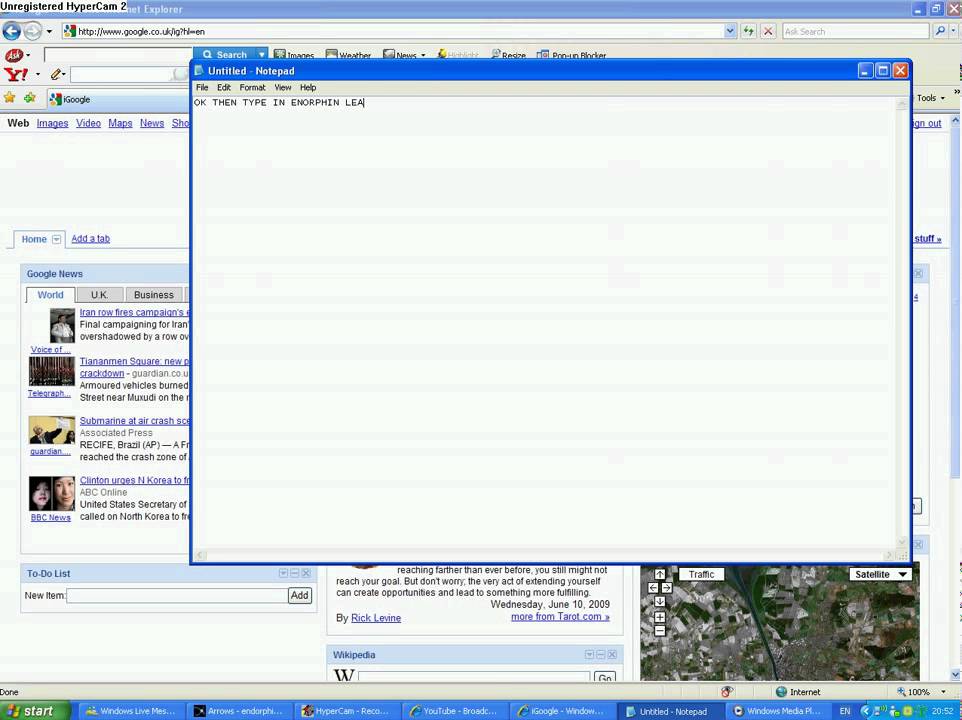The image size is (962, 720).
Task: Click the Add a tab link
Action: pyautogui.click(x=90, y=239)
